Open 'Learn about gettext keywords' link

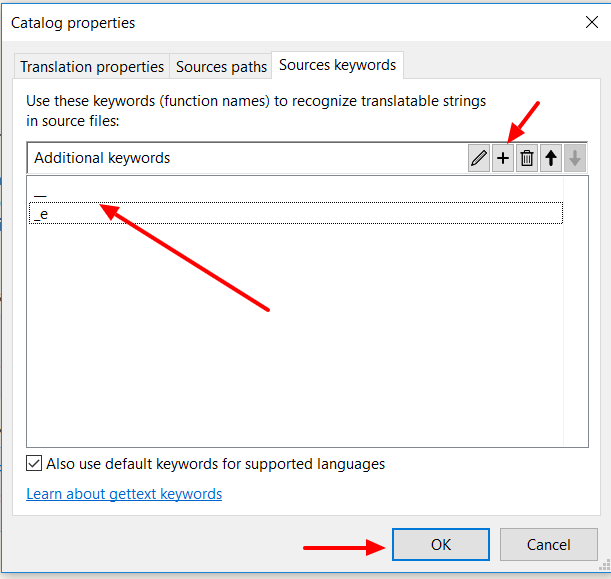pyautogui.click(x=124, y=494)
